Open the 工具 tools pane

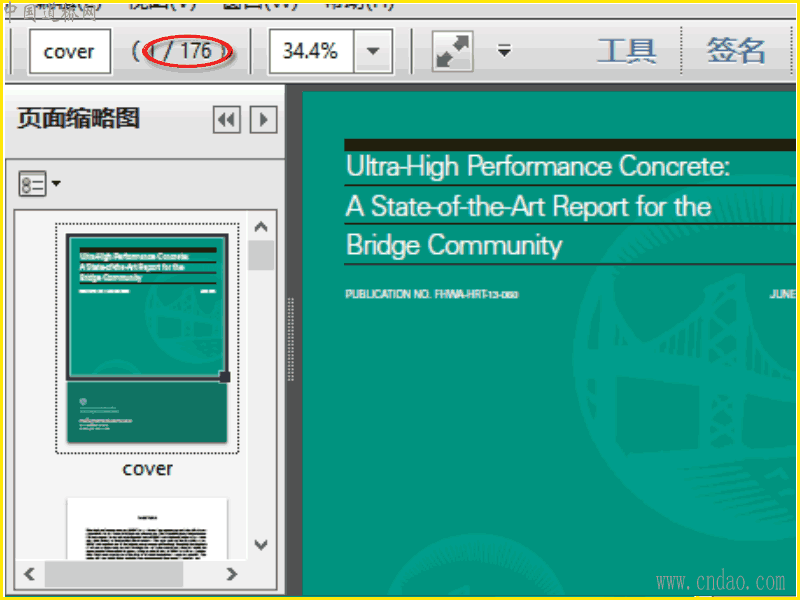point(627,51)
